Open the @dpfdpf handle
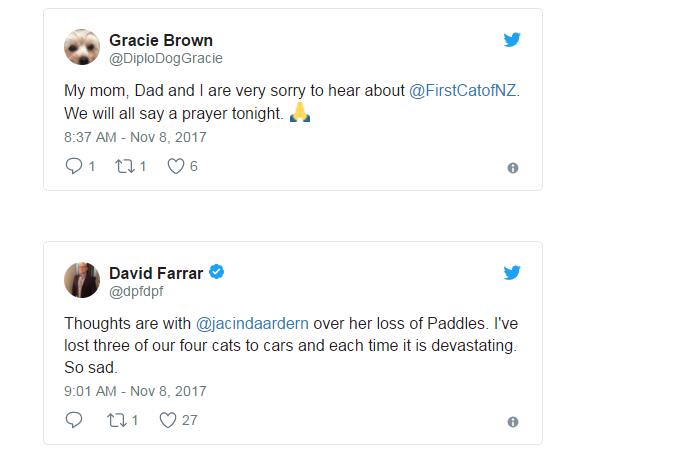This screenshot has width=673, height=453. pos(133,289)
